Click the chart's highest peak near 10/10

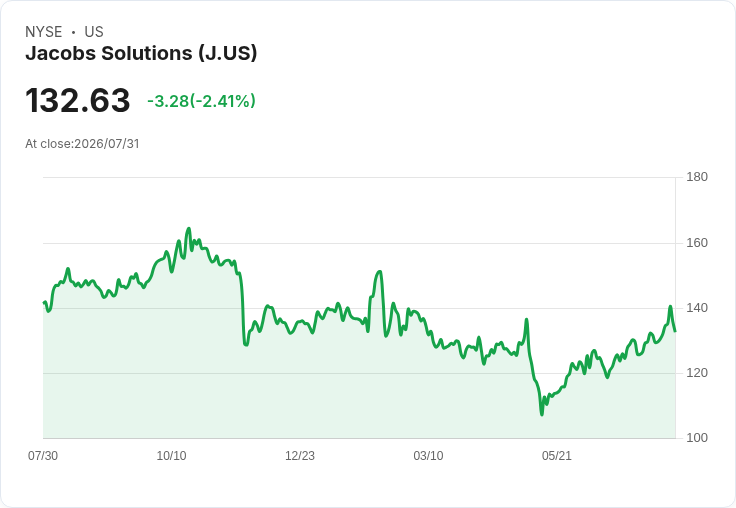pyautogui.click(x=189, y=229)
